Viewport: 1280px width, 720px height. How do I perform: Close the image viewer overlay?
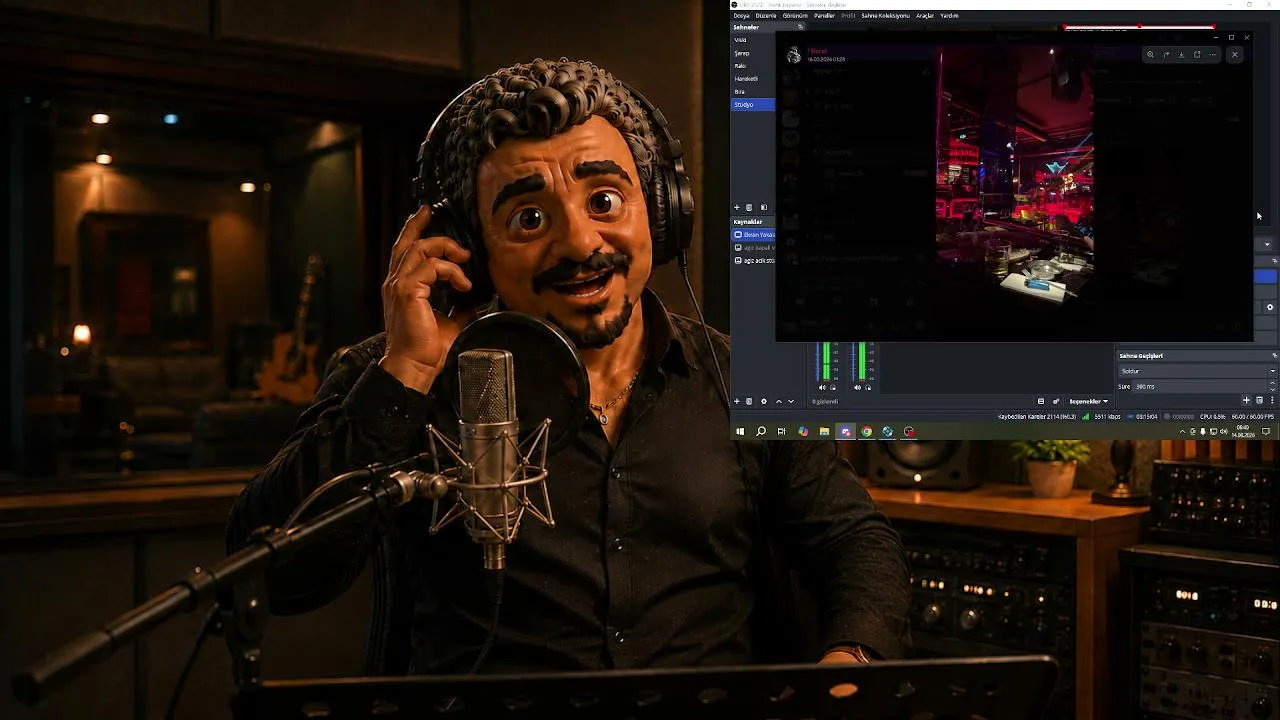coord(1235,55)
